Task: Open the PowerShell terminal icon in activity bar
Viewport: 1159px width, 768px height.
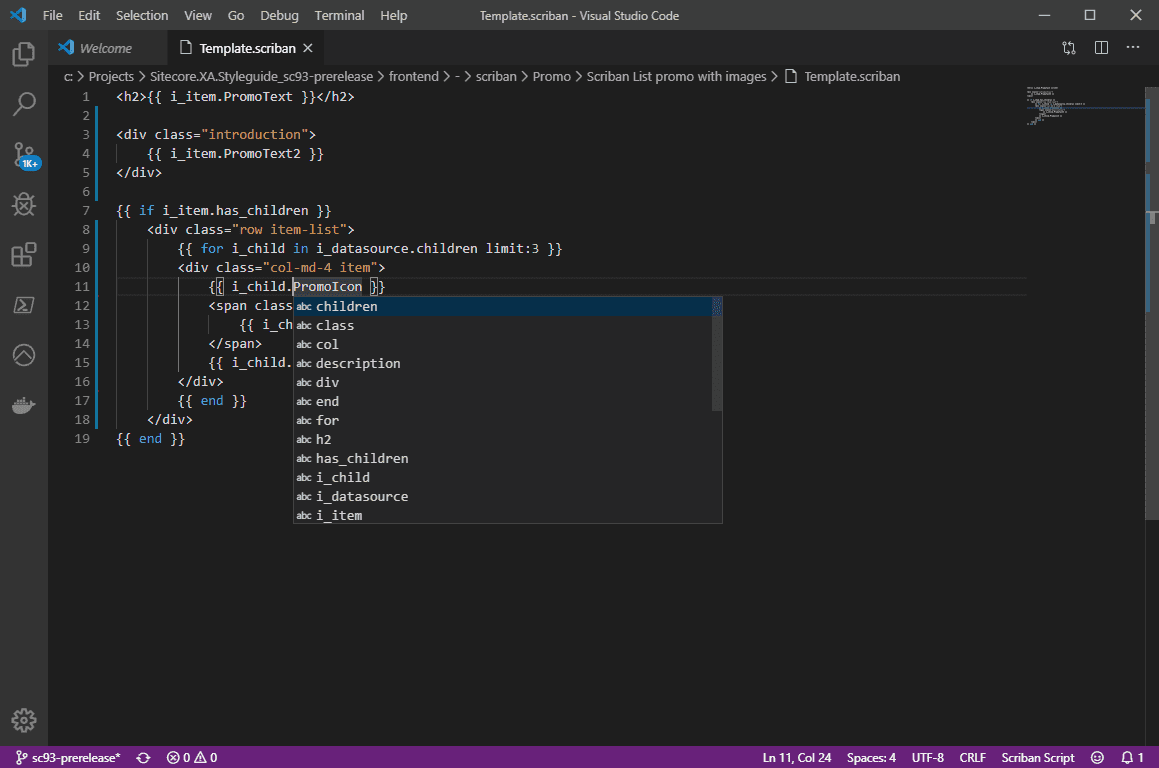Action: 24,305
